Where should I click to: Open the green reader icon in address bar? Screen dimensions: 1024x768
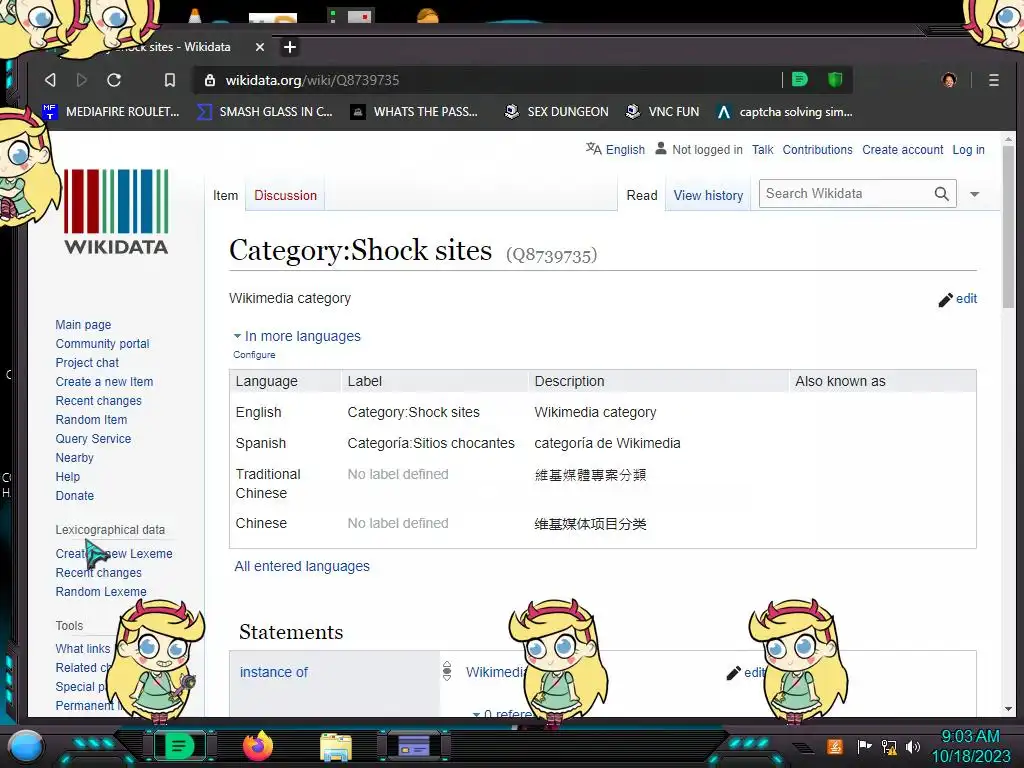(x=800, y=80)
